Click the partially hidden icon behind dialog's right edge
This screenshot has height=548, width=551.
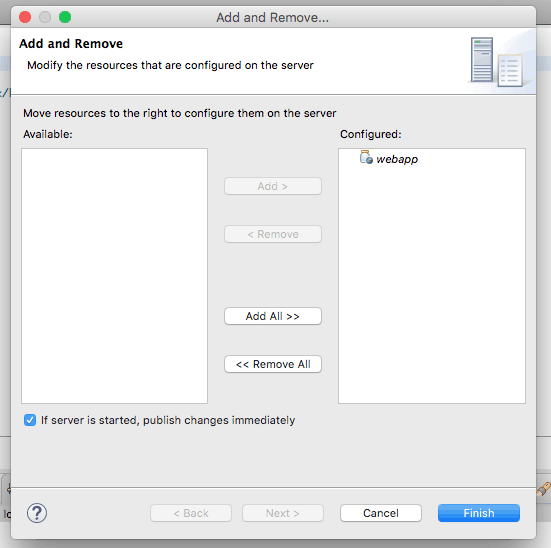pyautogui.click(x=544, y=489)
